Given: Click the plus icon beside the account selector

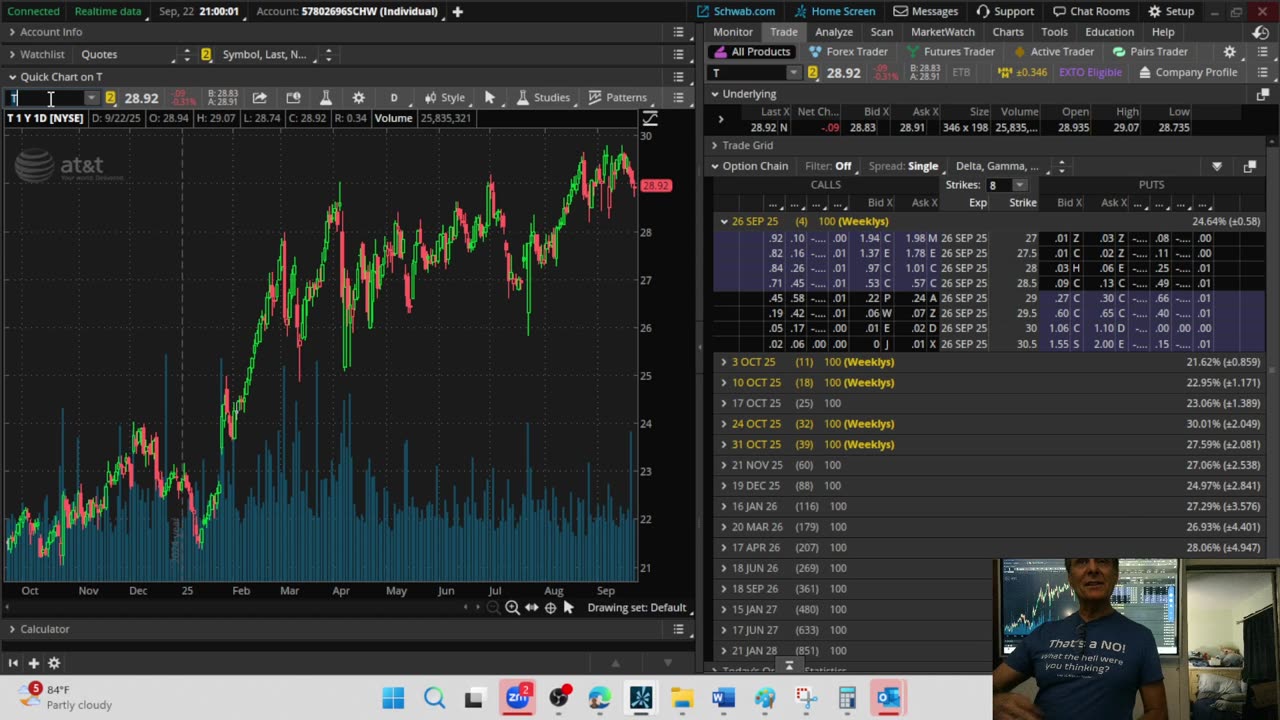Looking at the screenshot, I should [x=457, y=11].
